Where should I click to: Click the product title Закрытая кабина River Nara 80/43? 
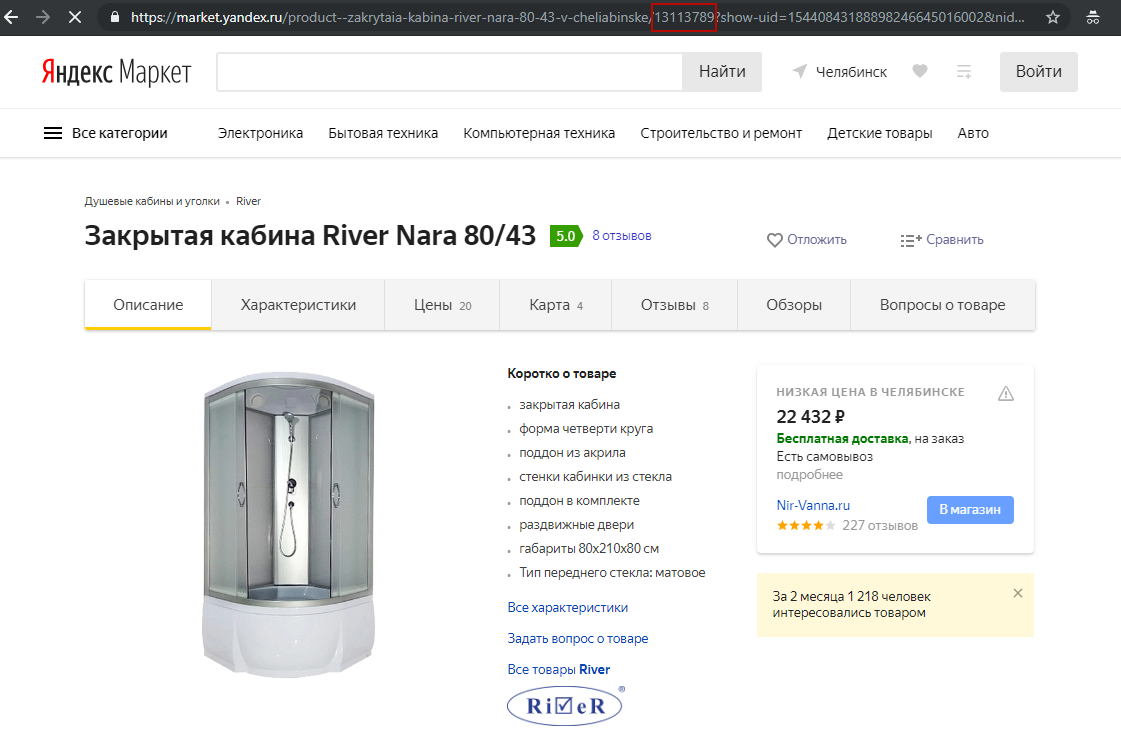tap(310, 235)
